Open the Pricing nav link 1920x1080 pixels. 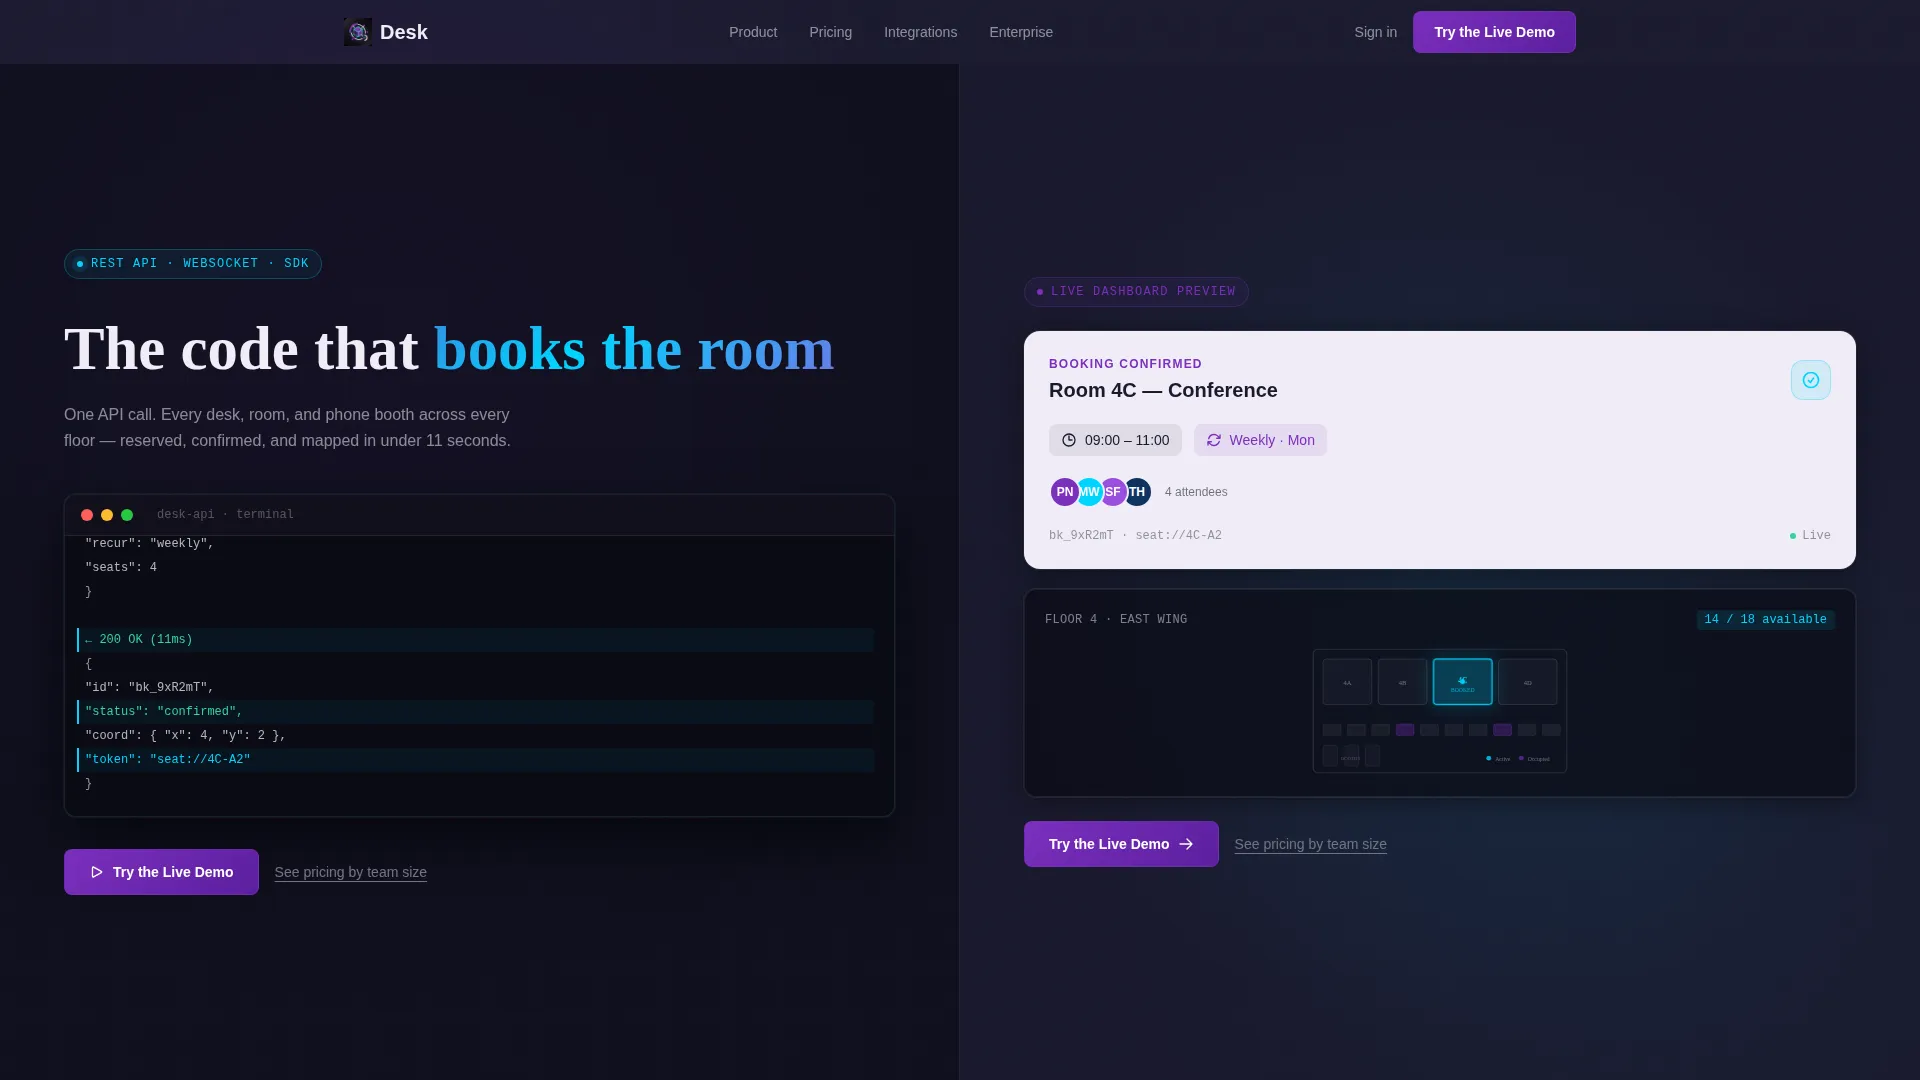[x=830, y=32]
